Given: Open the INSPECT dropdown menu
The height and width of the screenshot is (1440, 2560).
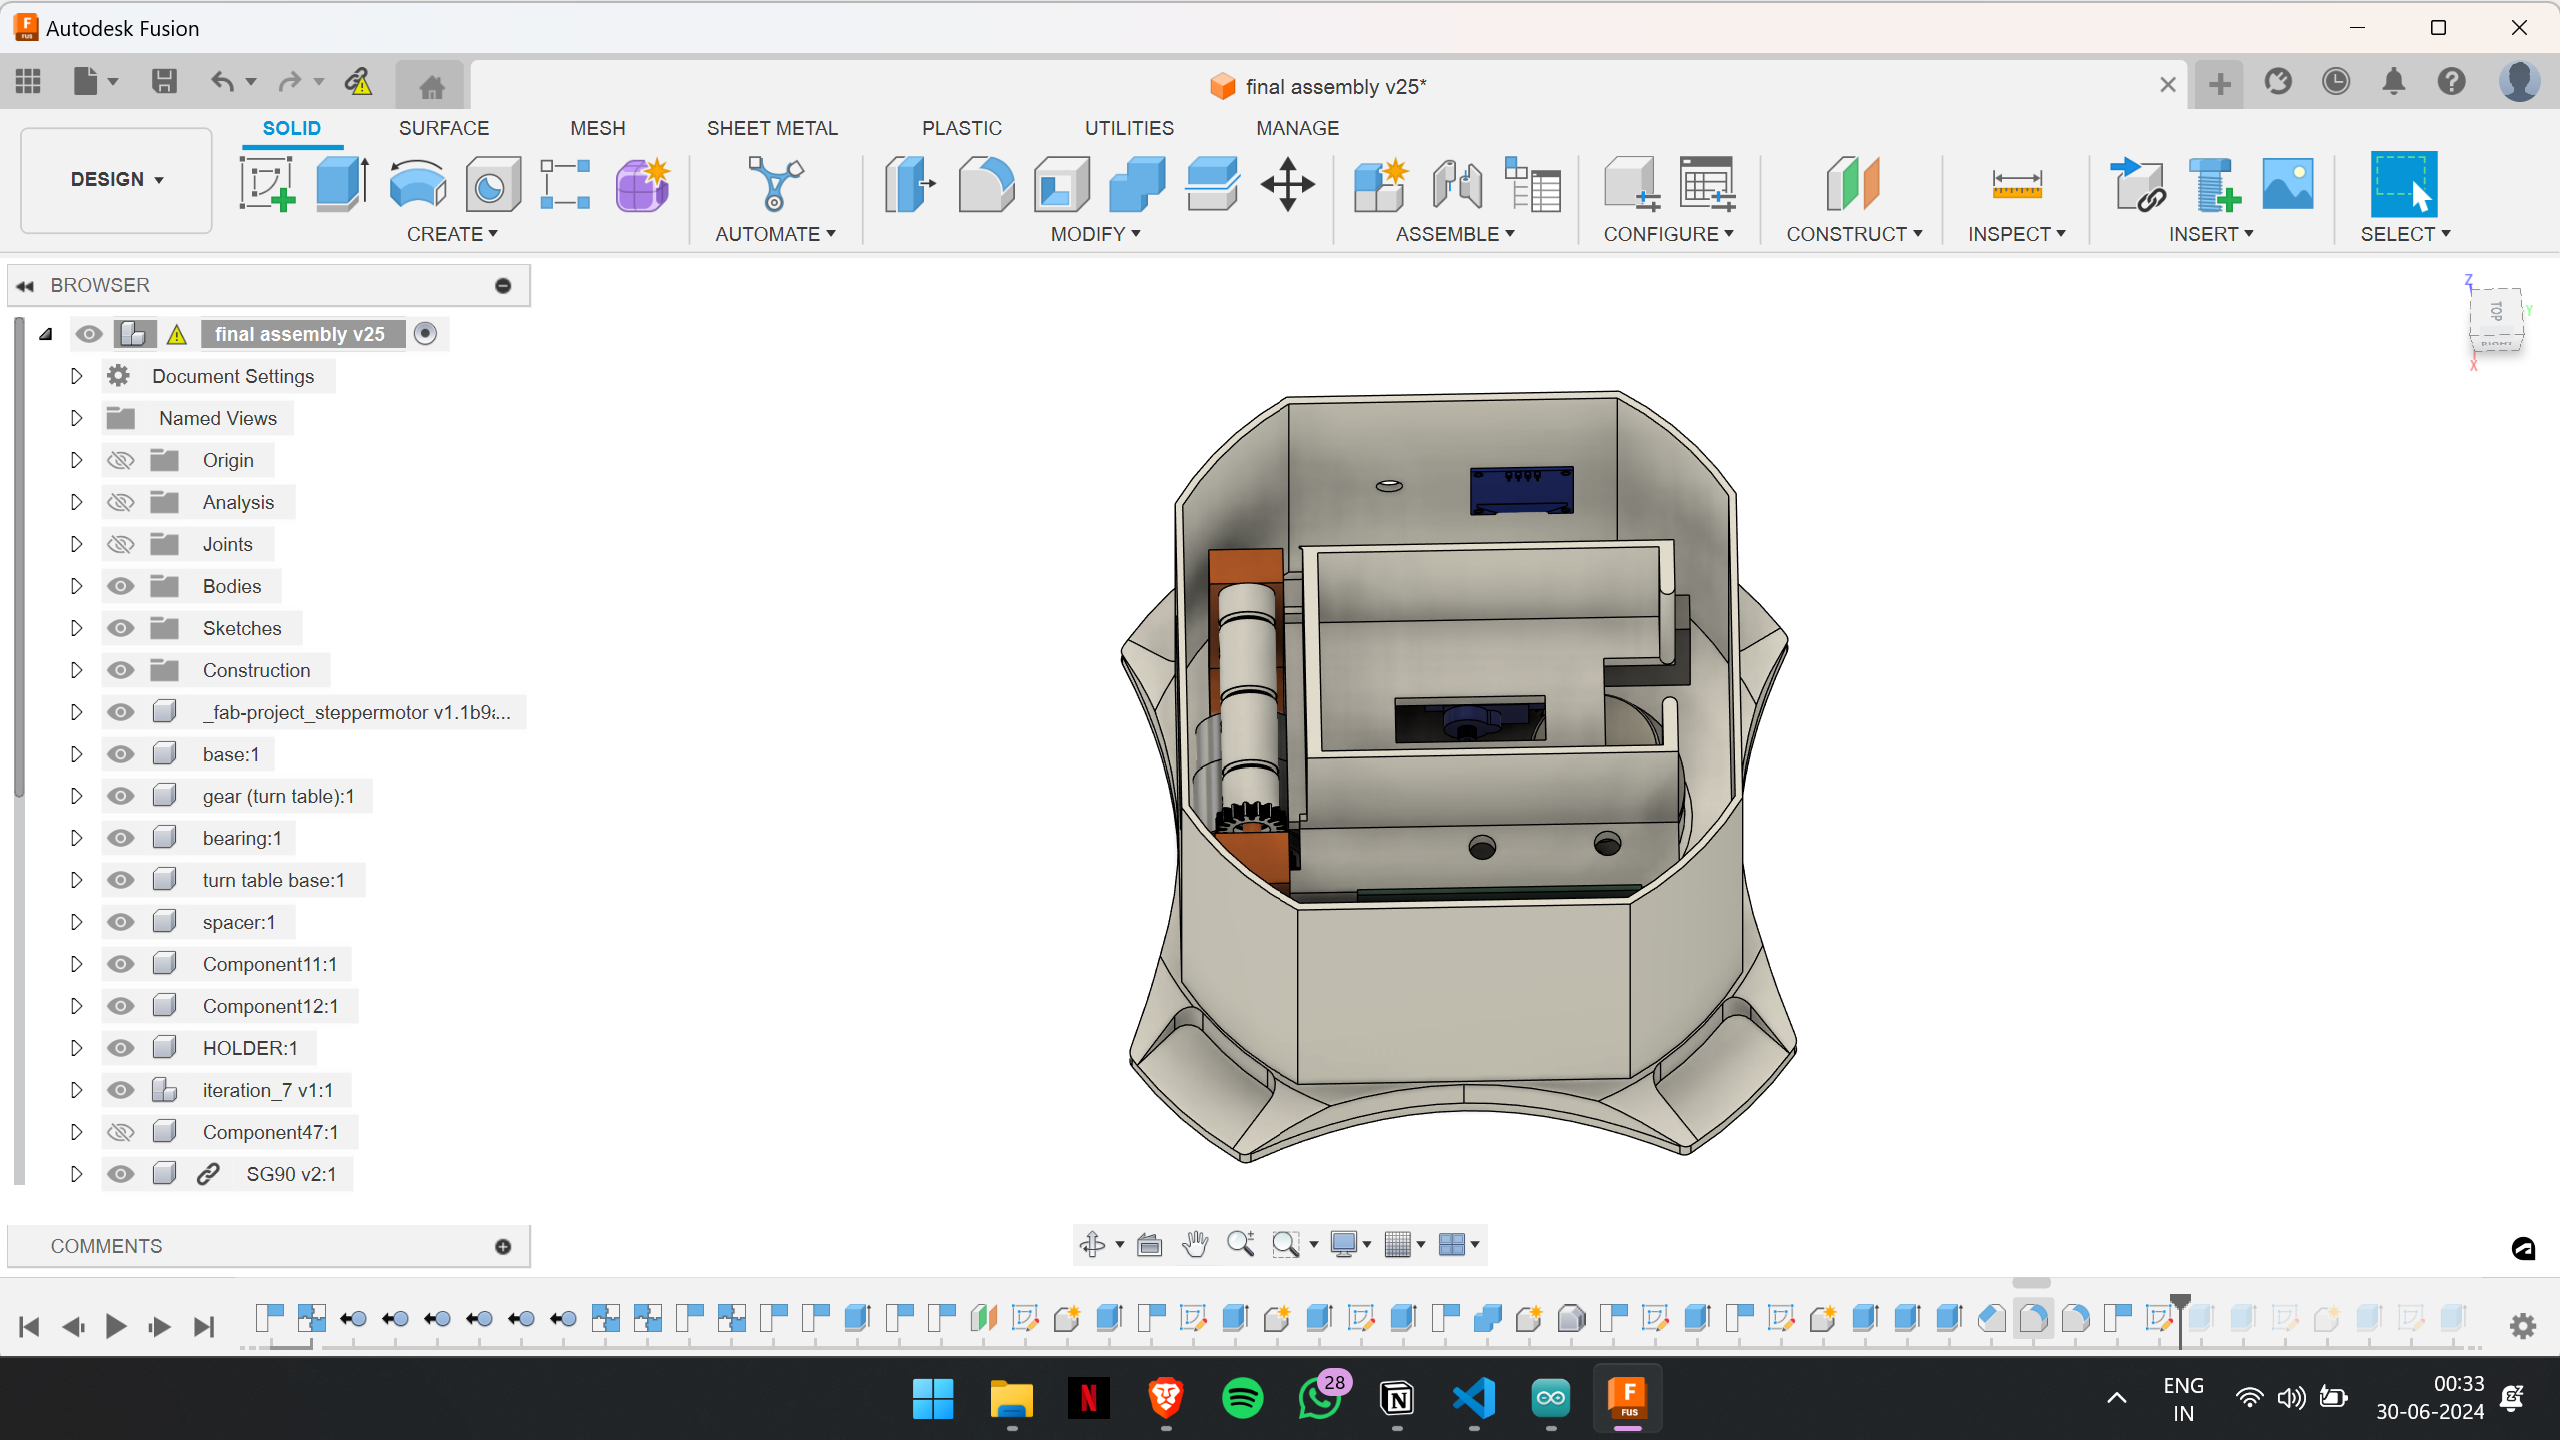Looking at the screenshot, I should (2016, 234).
